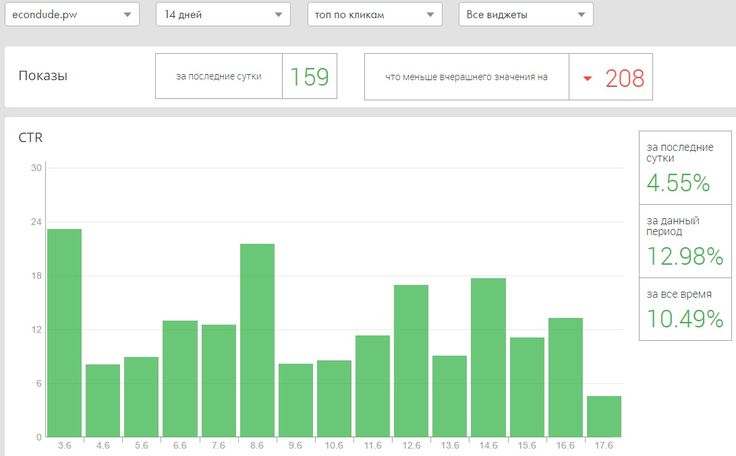Select the bar for 12.6

[411, 361]
